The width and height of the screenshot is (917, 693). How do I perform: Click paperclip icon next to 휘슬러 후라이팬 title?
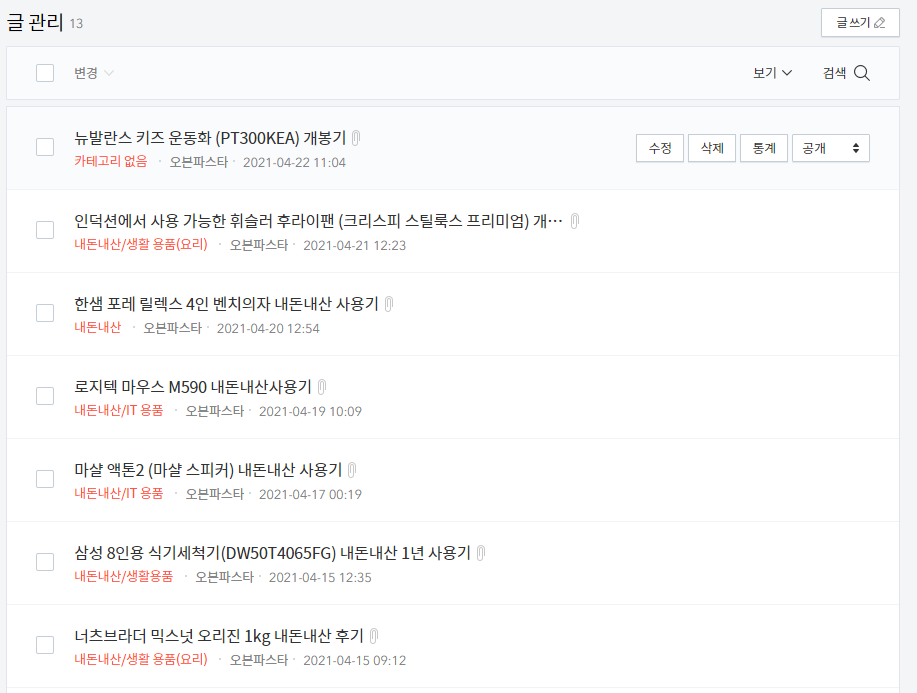(575, 221)
